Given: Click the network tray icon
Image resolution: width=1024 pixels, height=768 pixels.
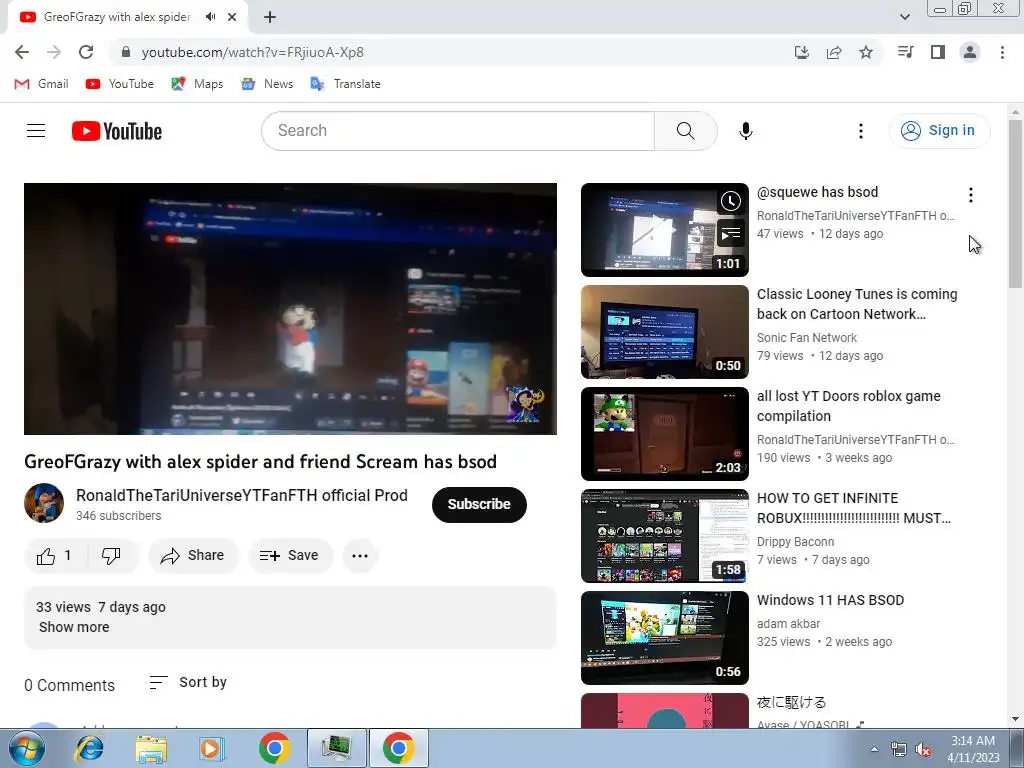Looking at the screenshot, I should 899,750.
